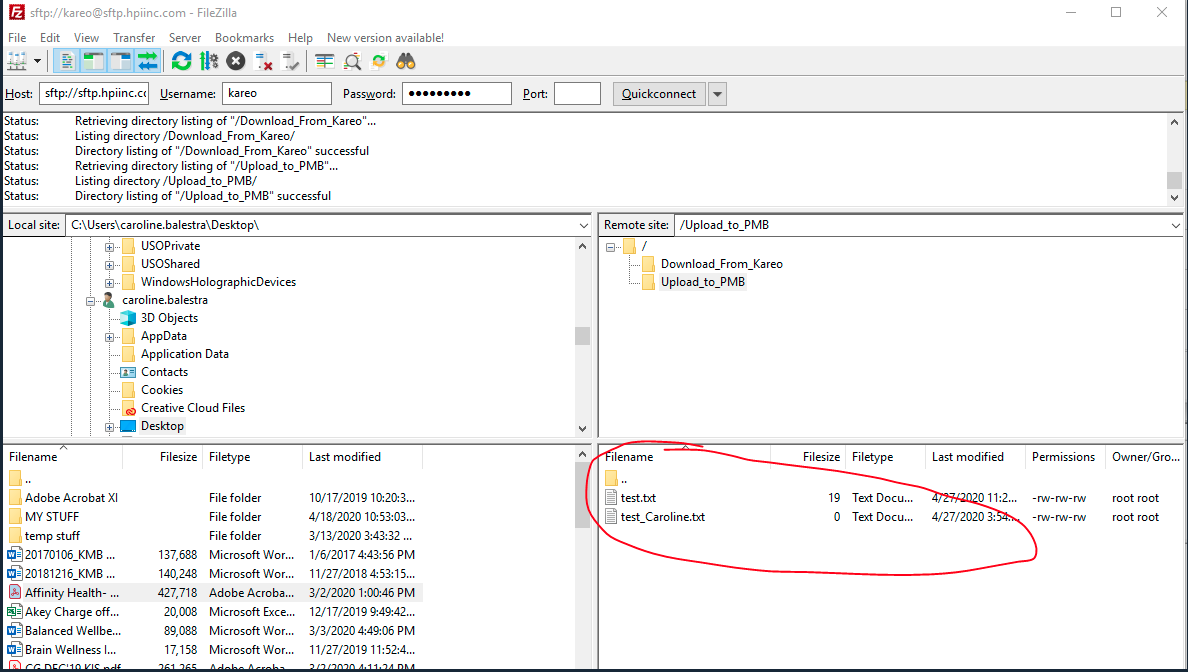Toggle the message log display
This screenshot has width=1188, height=672.
coord(67,61)
